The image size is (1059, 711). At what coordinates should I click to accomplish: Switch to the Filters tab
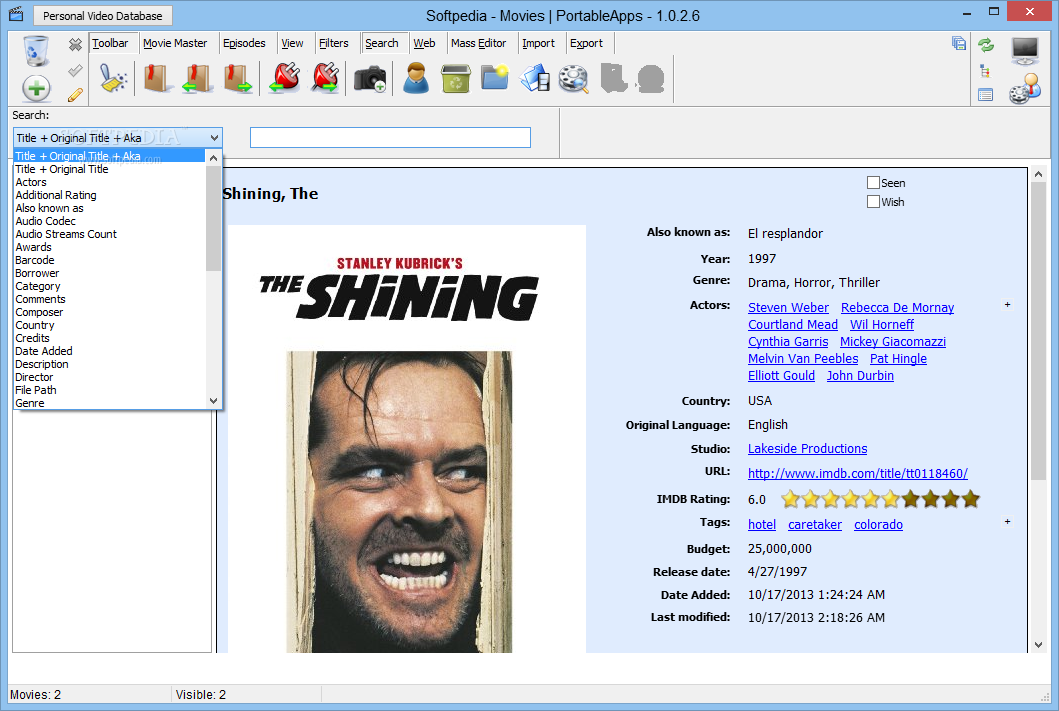coord(334,43)
